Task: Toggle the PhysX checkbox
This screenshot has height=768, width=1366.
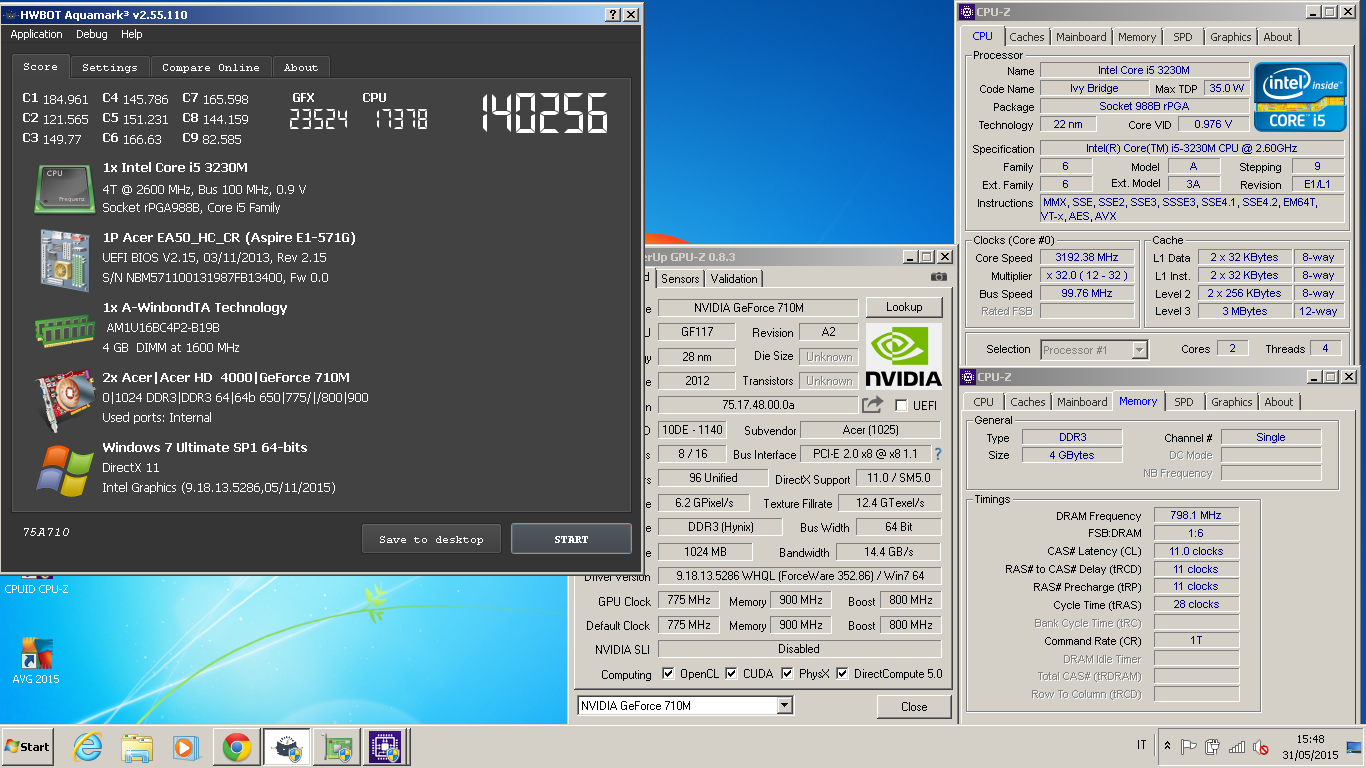Action: pyautogui.click(x=787, y=673)
